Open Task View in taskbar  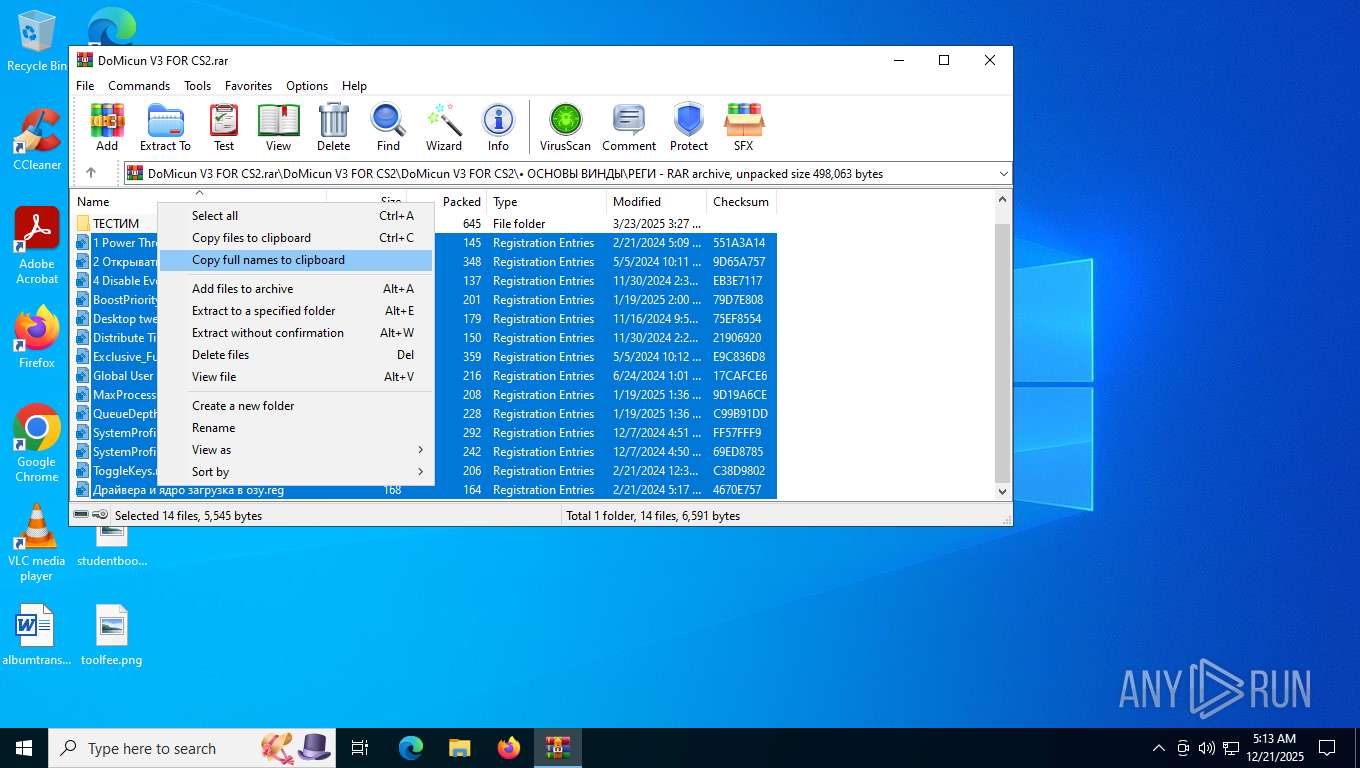[360, 748]
